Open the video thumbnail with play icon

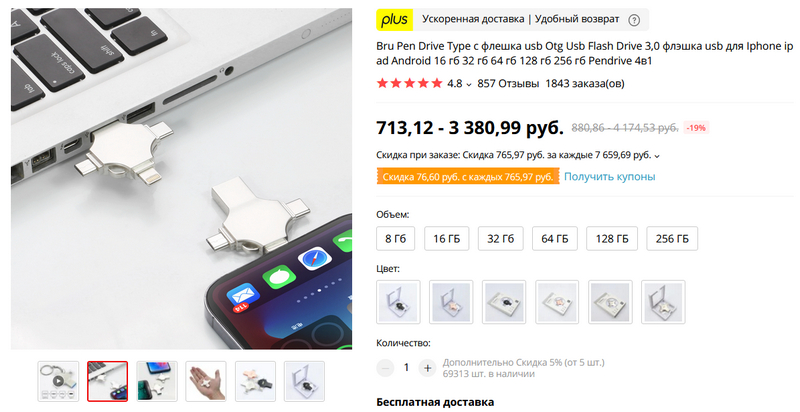[58, 381]
